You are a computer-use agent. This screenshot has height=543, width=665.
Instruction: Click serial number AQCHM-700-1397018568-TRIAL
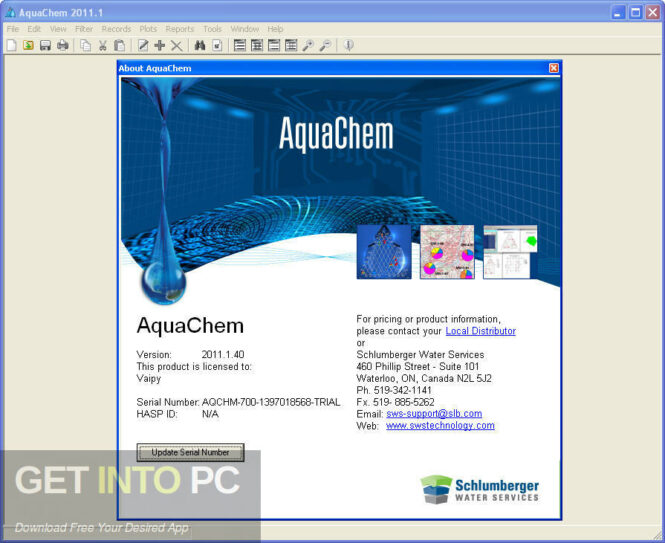(x=271, y=402)
